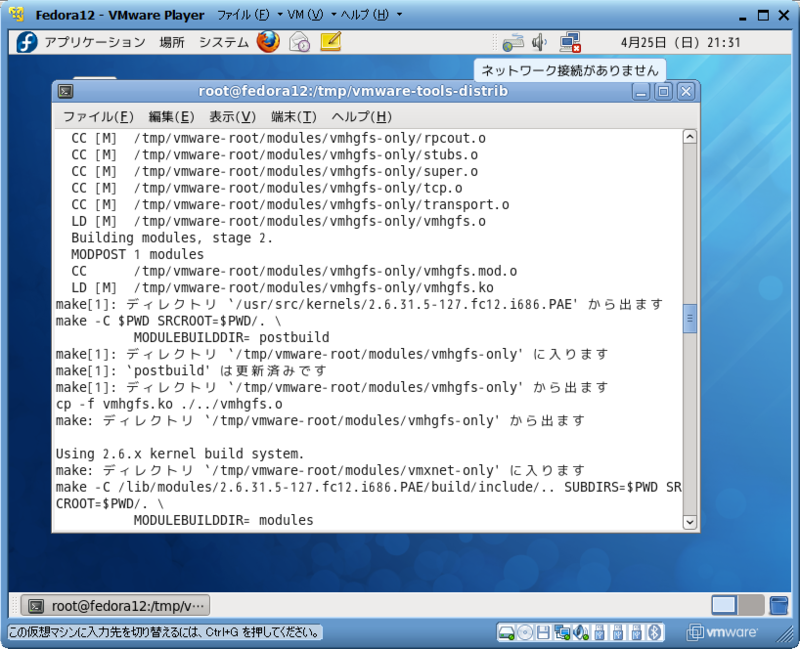Click the date and time clock applet
This screenshot has height=649, width=800.
point(680,42)
